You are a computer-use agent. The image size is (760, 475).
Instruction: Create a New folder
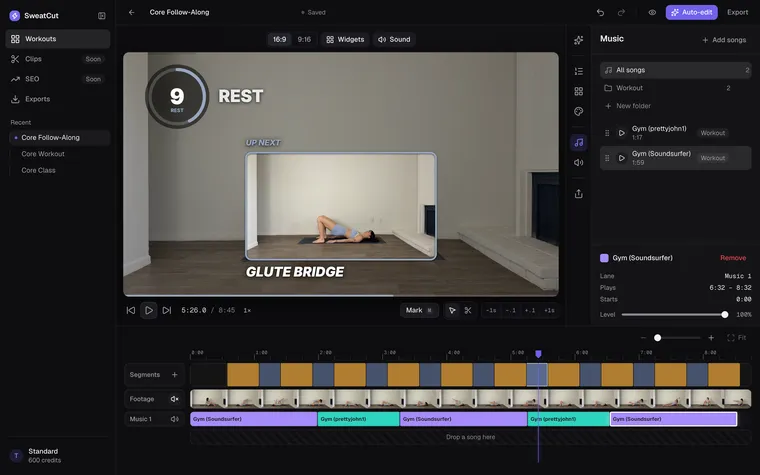click(628, 106)
